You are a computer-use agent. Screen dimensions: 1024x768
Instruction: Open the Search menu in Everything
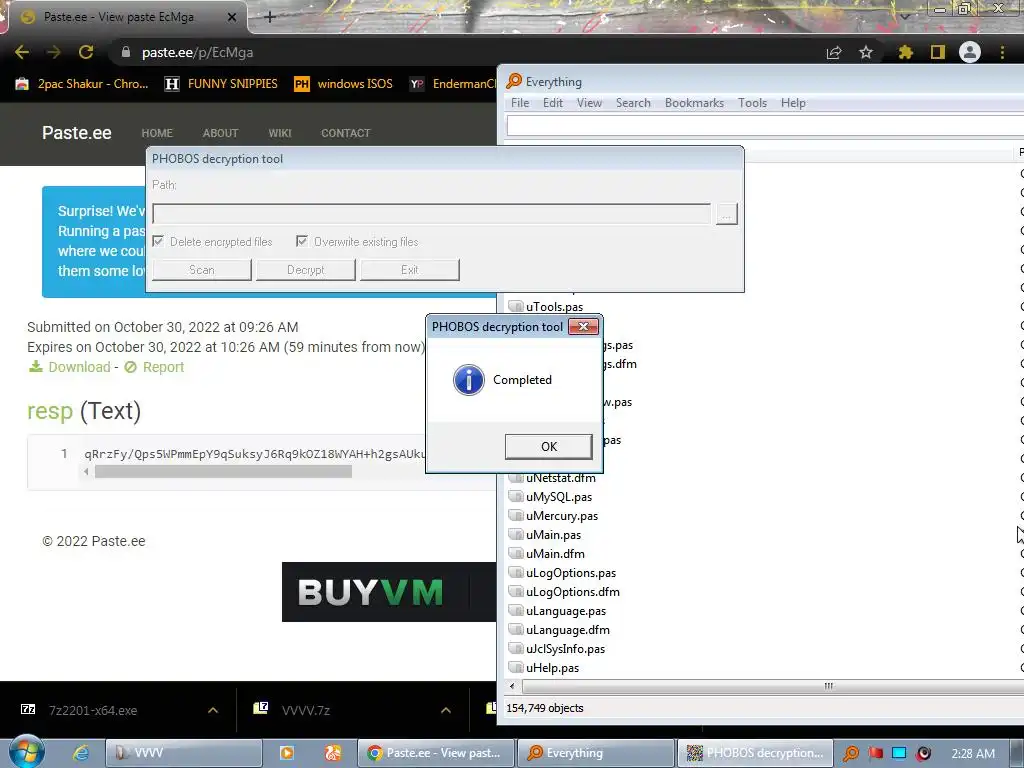[x=633, y=103]
